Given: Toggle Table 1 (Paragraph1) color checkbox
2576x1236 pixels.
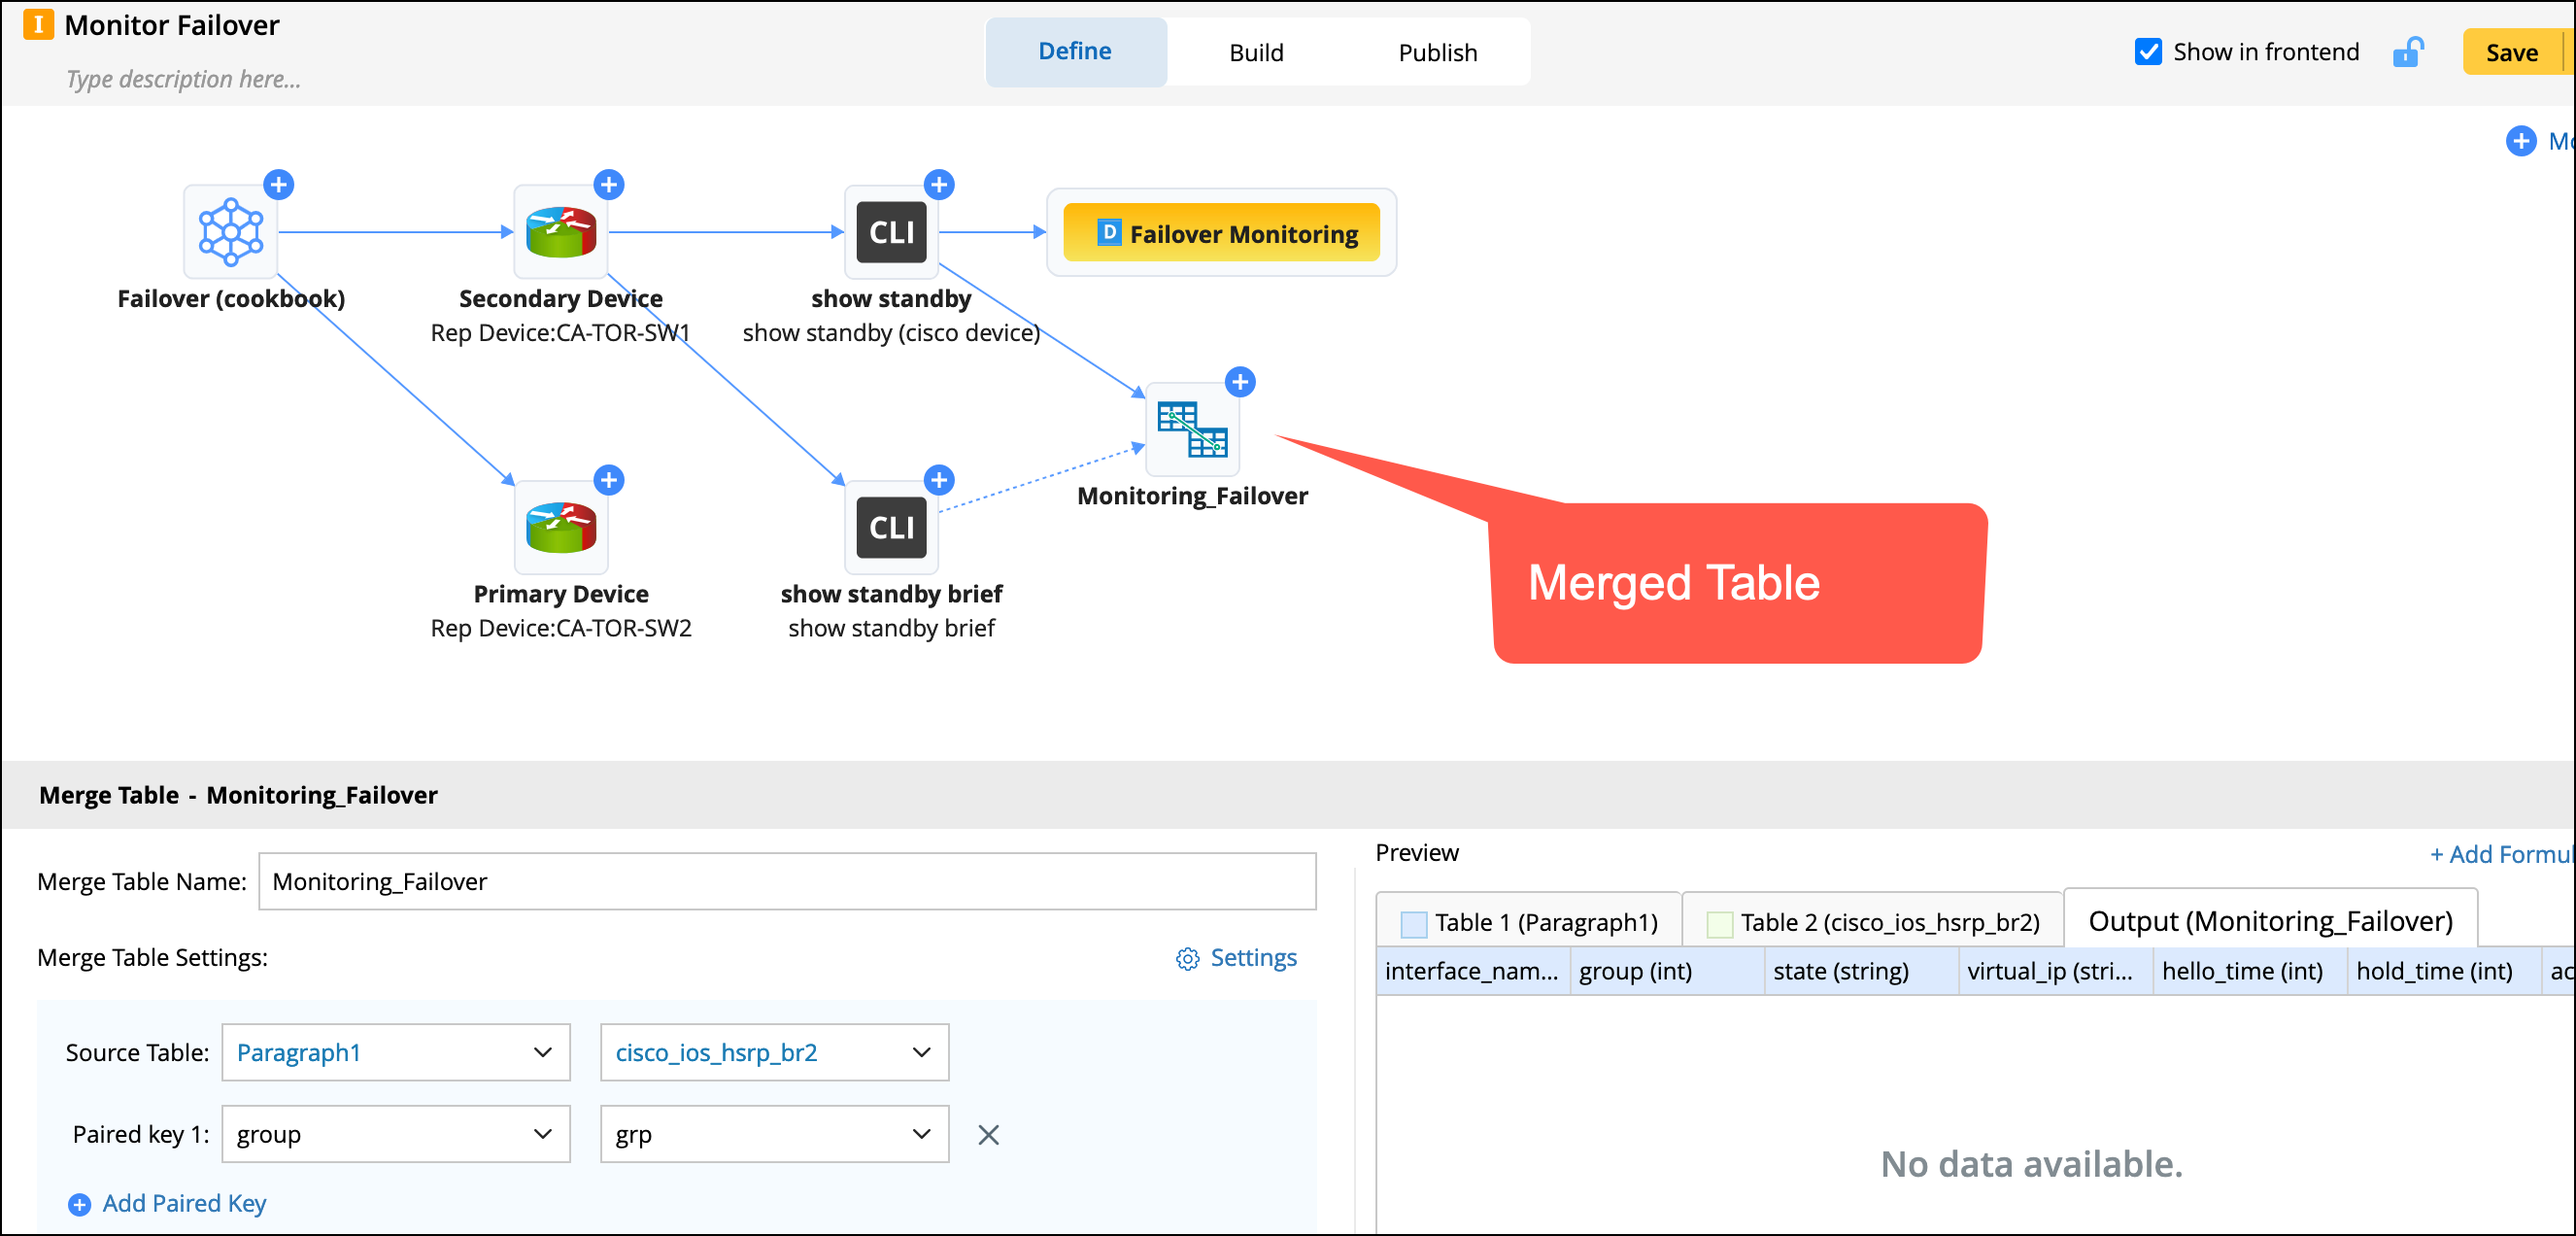Looking at the screenshot, I should (1413, 923).
